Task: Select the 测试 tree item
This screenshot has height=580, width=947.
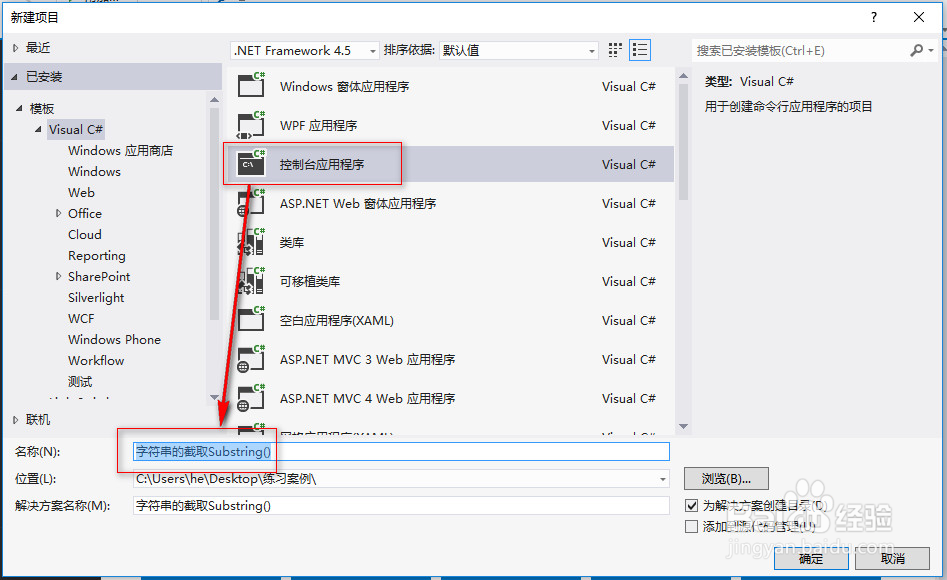Action: [x=80, y=382]
